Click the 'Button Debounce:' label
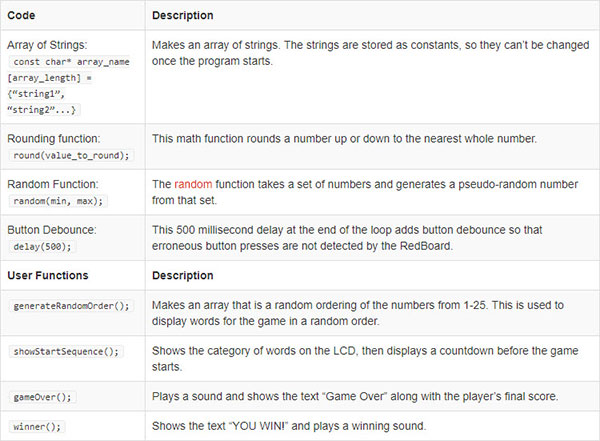 click(52, 230)
